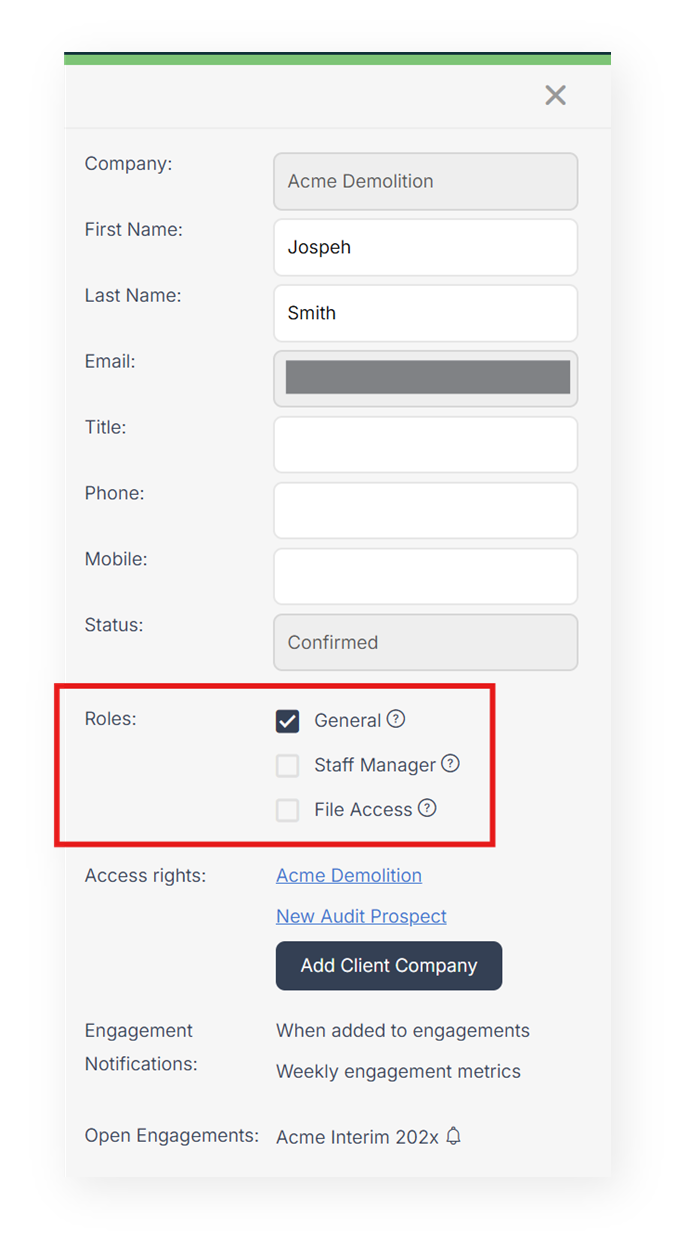Uncheck the General role checkbox
Viewport: 684px width, 1251px height.
pyautogui.click(x=287, y=720)
